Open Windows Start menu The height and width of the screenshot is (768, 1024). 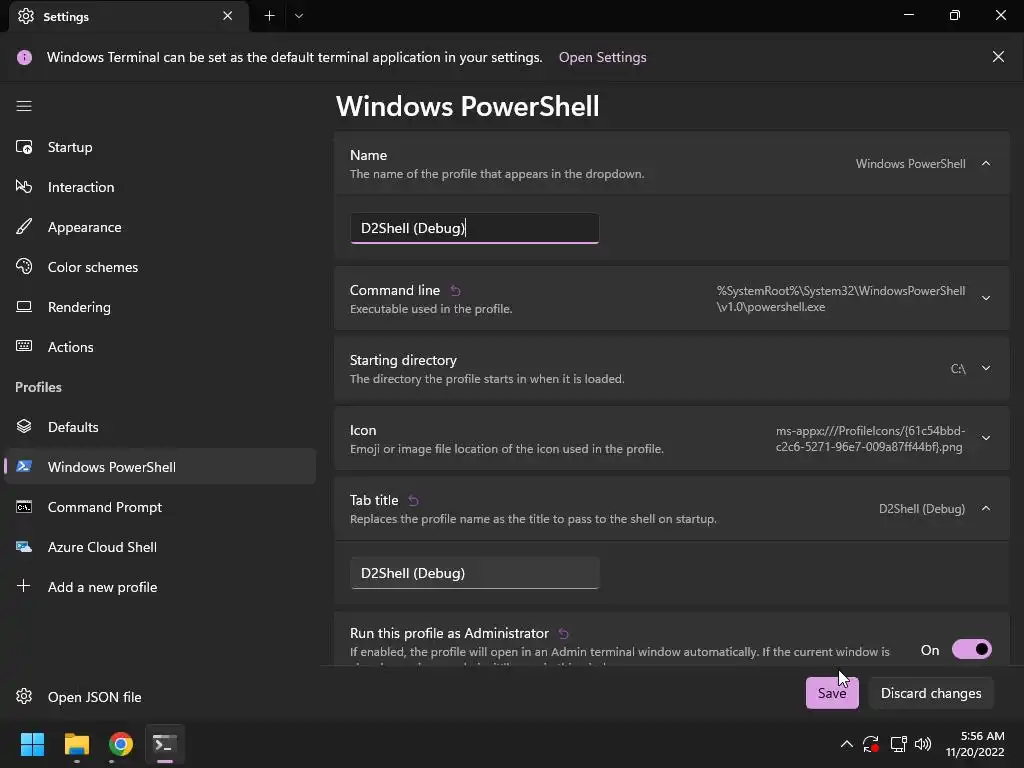pos(32,744)
